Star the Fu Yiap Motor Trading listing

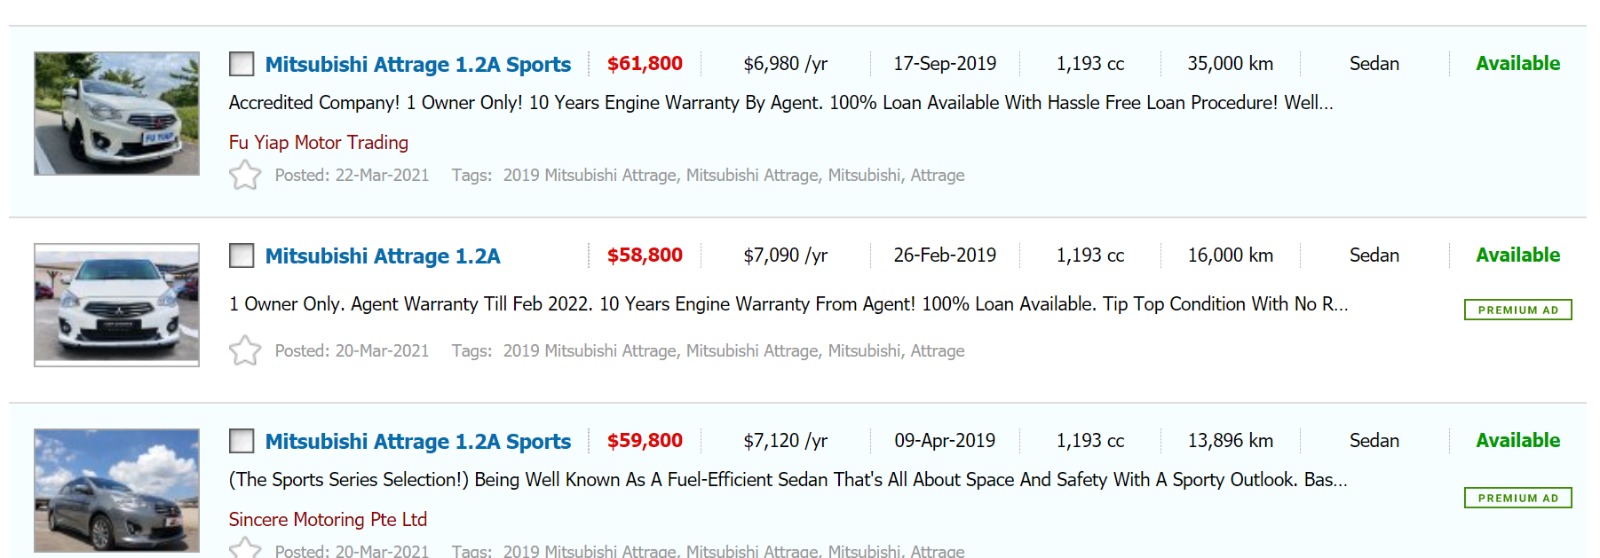tap(245, 175)
